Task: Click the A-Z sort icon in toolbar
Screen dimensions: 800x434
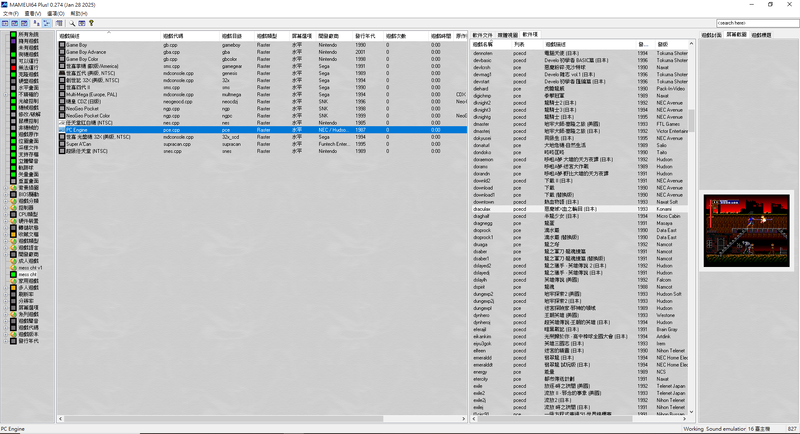Action: click(36, 23)
